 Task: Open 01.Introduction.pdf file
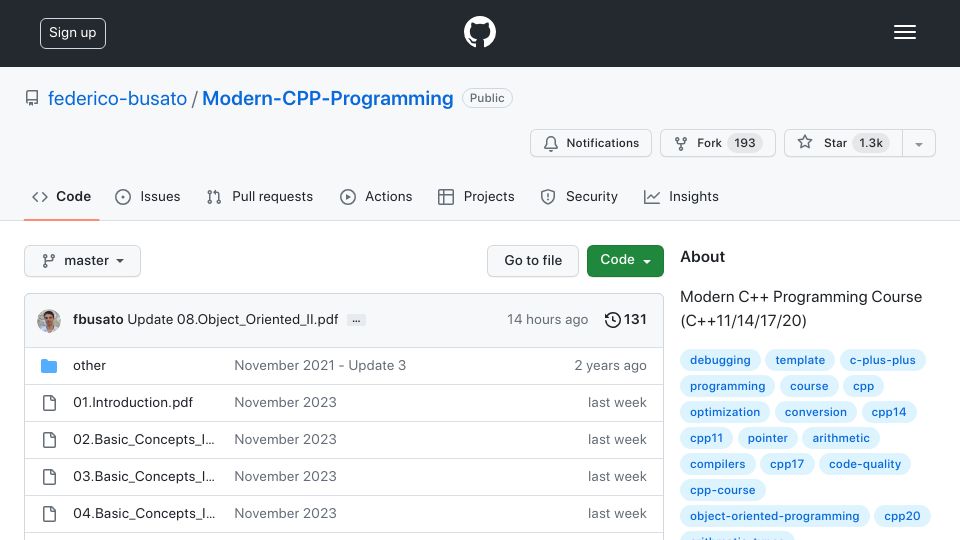click(133, 402)
